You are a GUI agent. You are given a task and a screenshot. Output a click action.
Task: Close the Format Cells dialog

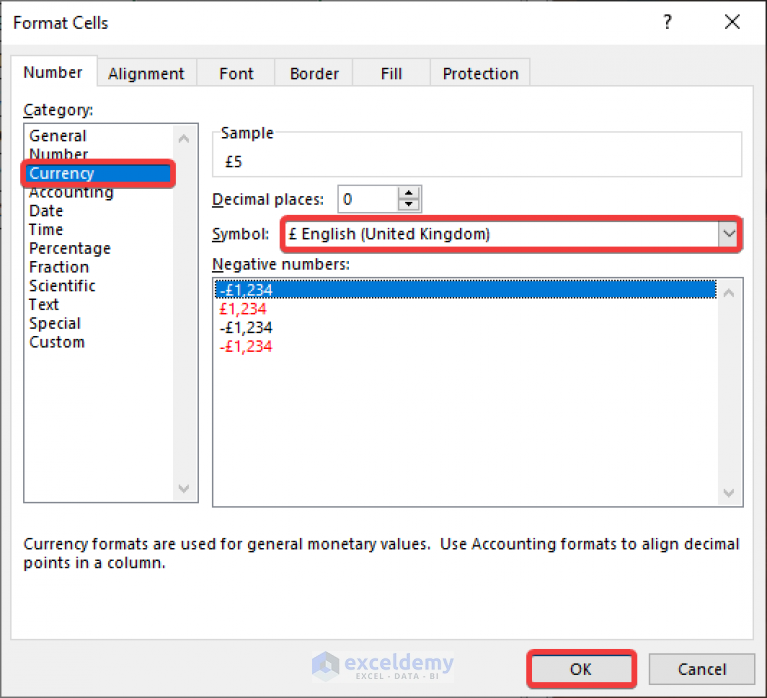coord(732,22)
